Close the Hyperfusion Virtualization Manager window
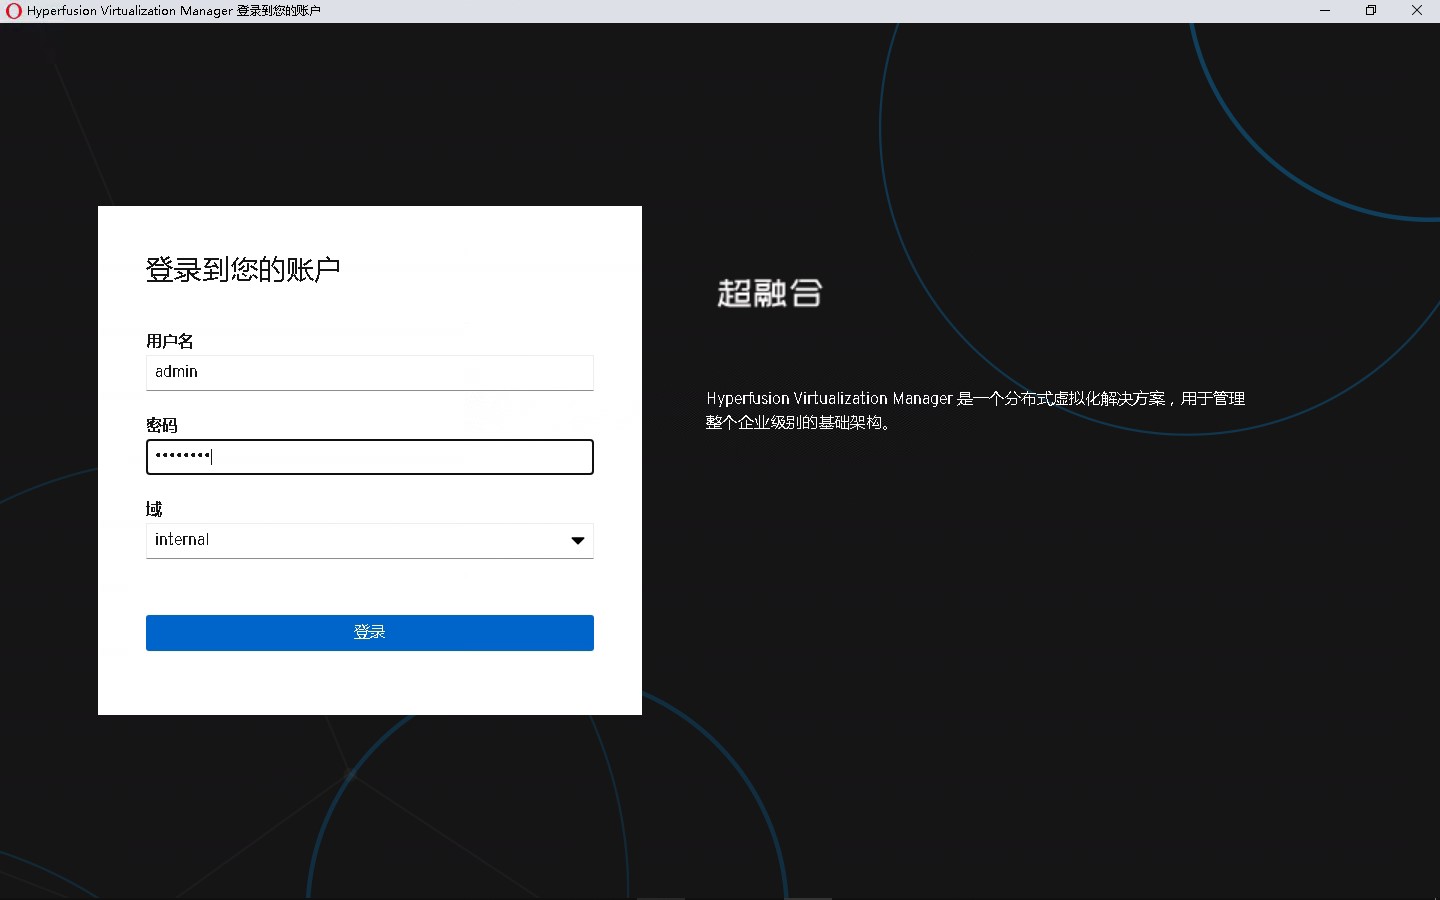 1417,11
